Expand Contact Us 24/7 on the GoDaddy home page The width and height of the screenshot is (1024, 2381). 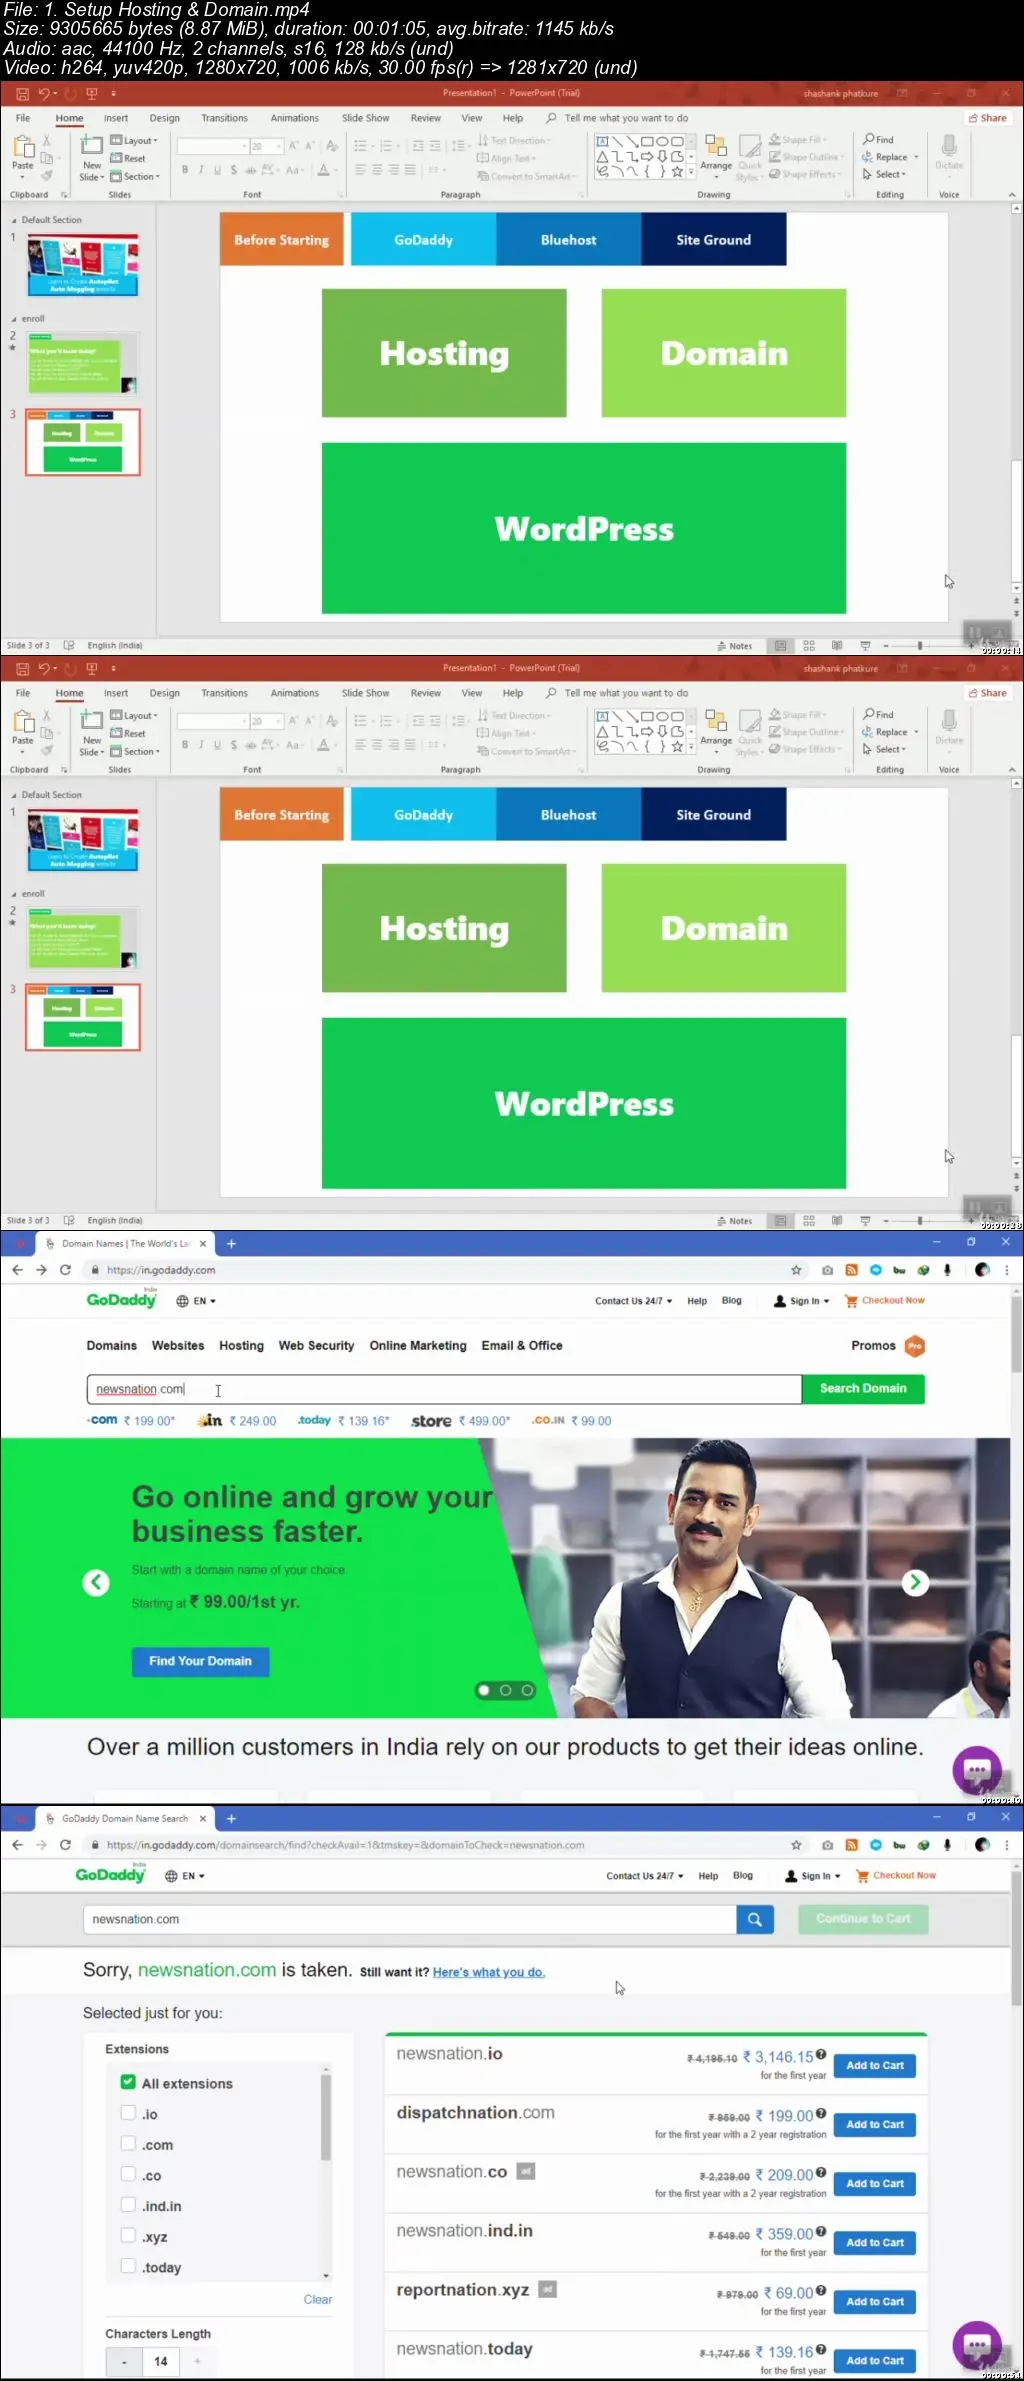[634, 1301]
